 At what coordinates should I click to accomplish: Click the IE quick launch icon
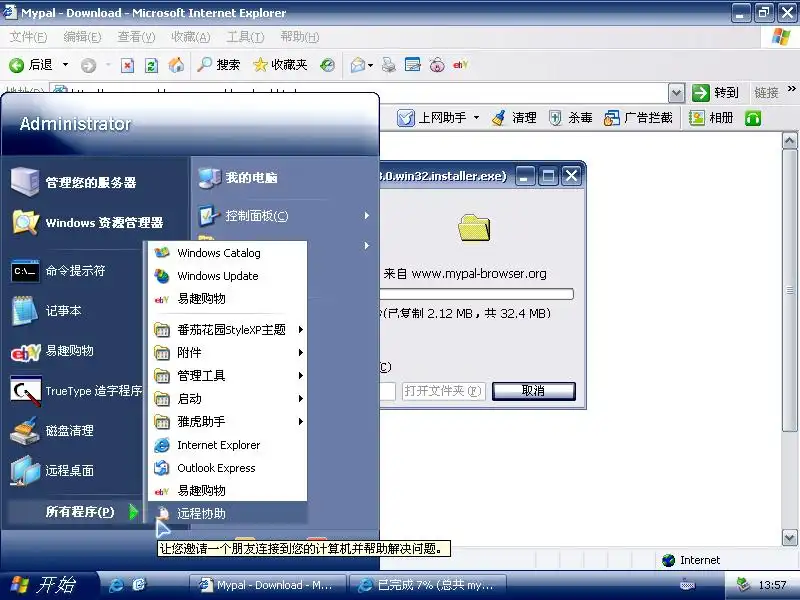[x=116, y=585]
